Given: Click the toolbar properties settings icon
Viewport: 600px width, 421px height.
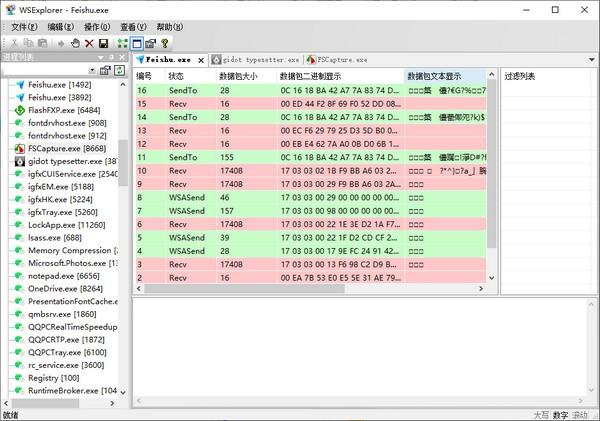Looking at the screenshot, I should point(151,43).
